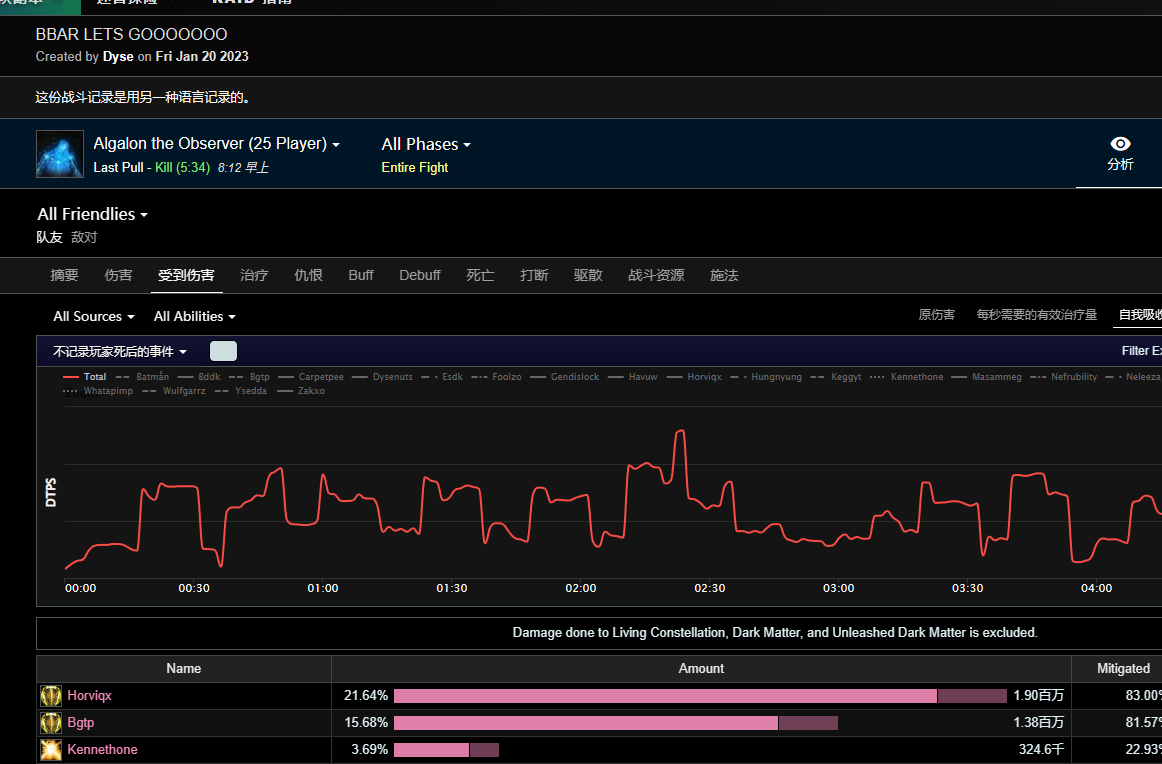The width and height of the screenshot is (1162, 764).
Task: Click Bgtp's class icon in the table
Action: (50, 723)
